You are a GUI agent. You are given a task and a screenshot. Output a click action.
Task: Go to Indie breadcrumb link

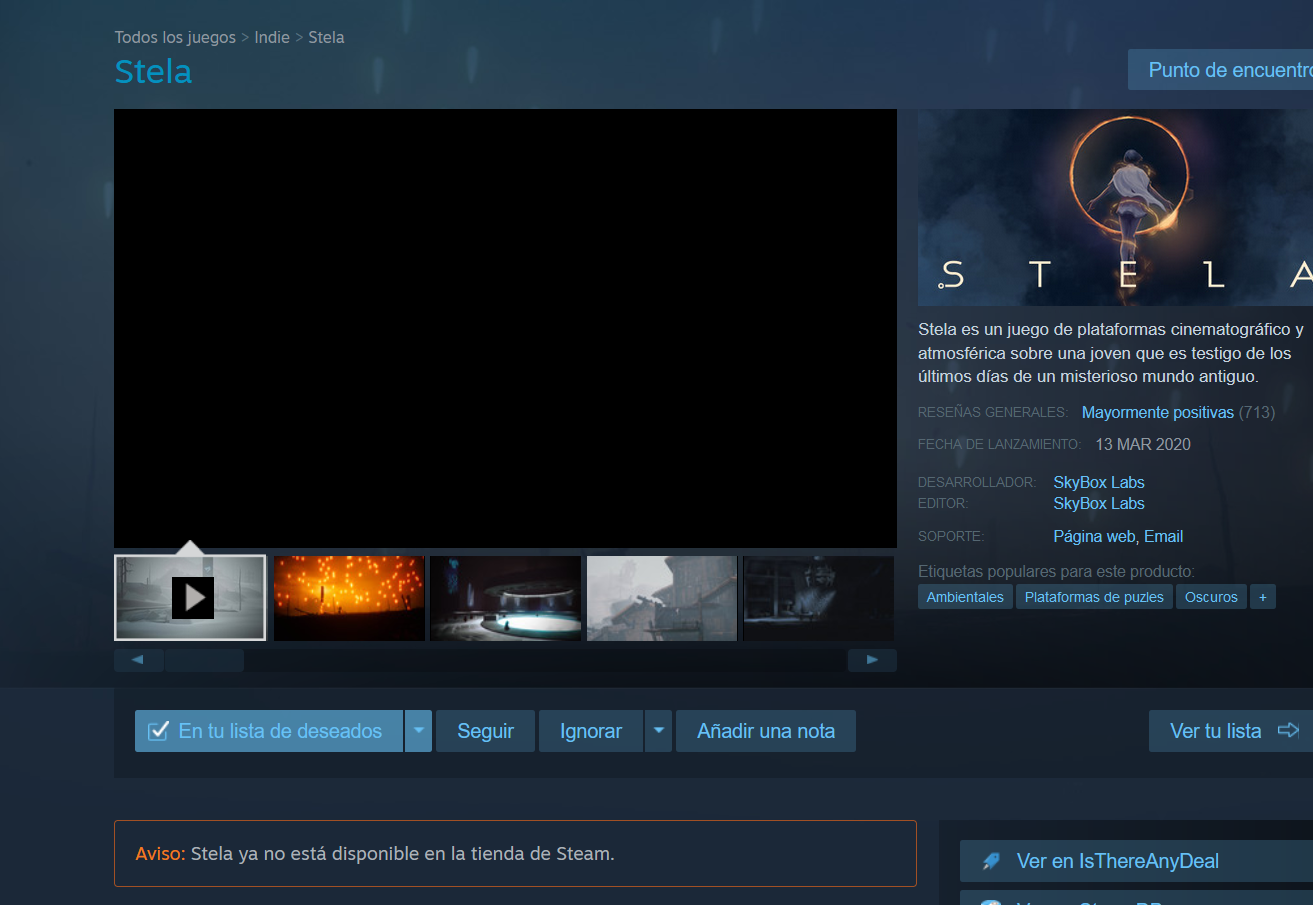point(272,37)
